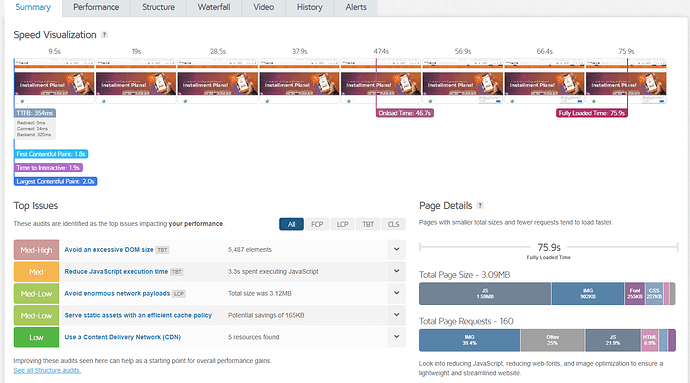Click the First Contentful Paint marker
This screenshot has width=690, height=383.
(51, 154)
